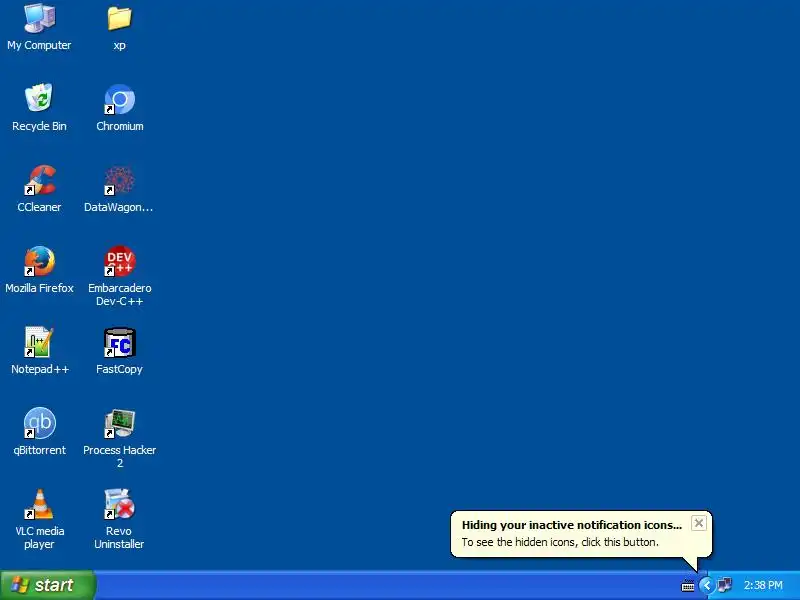
Task: Close the notification icons balloon tip
Action: pyautogui.click(x=698, y=523)
